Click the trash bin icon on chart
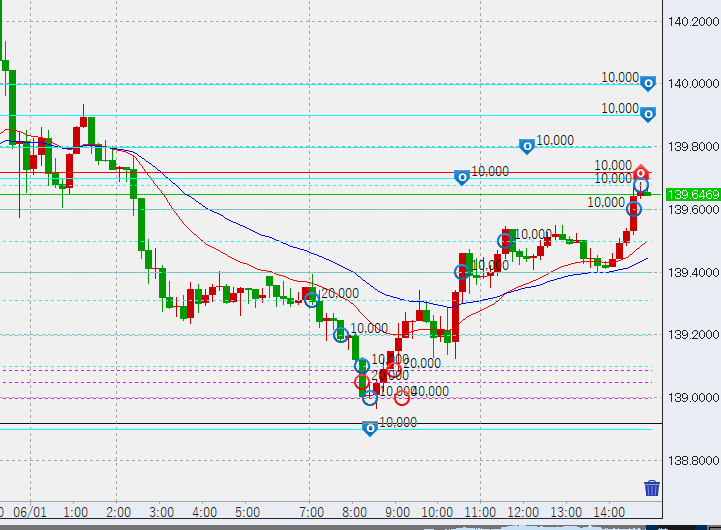Screen dimensions: 721x530 click(x=652, y=489)
